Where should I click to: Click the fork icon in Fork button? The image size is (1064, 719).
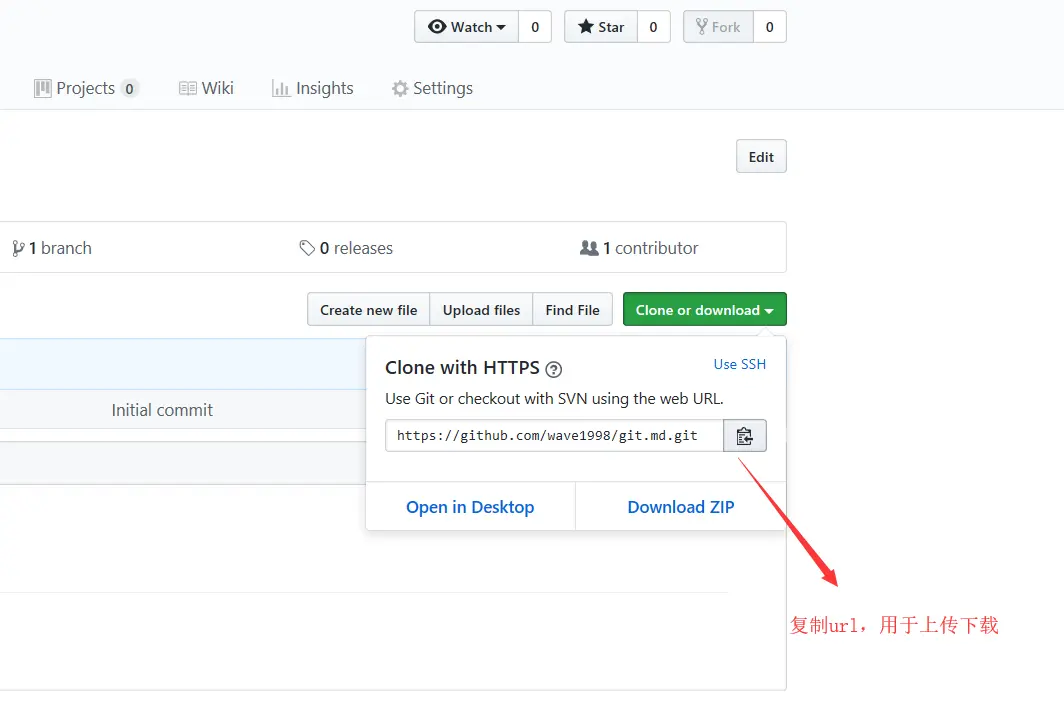(x=702, y=26)
